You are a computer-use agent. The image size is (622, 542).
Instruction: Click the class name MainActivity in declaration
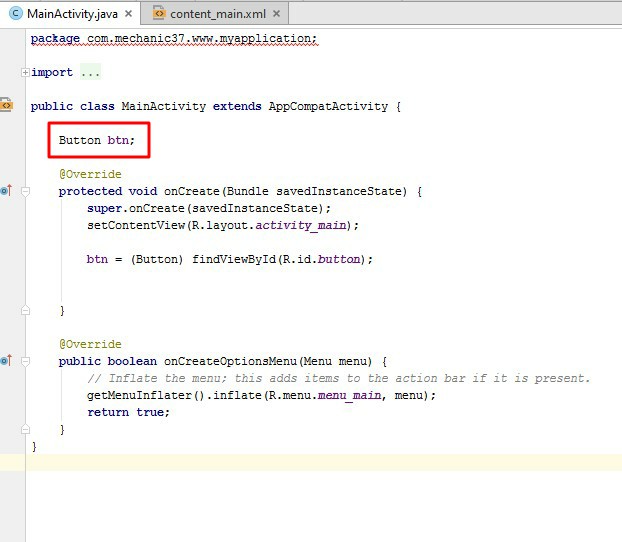point(163,106)
